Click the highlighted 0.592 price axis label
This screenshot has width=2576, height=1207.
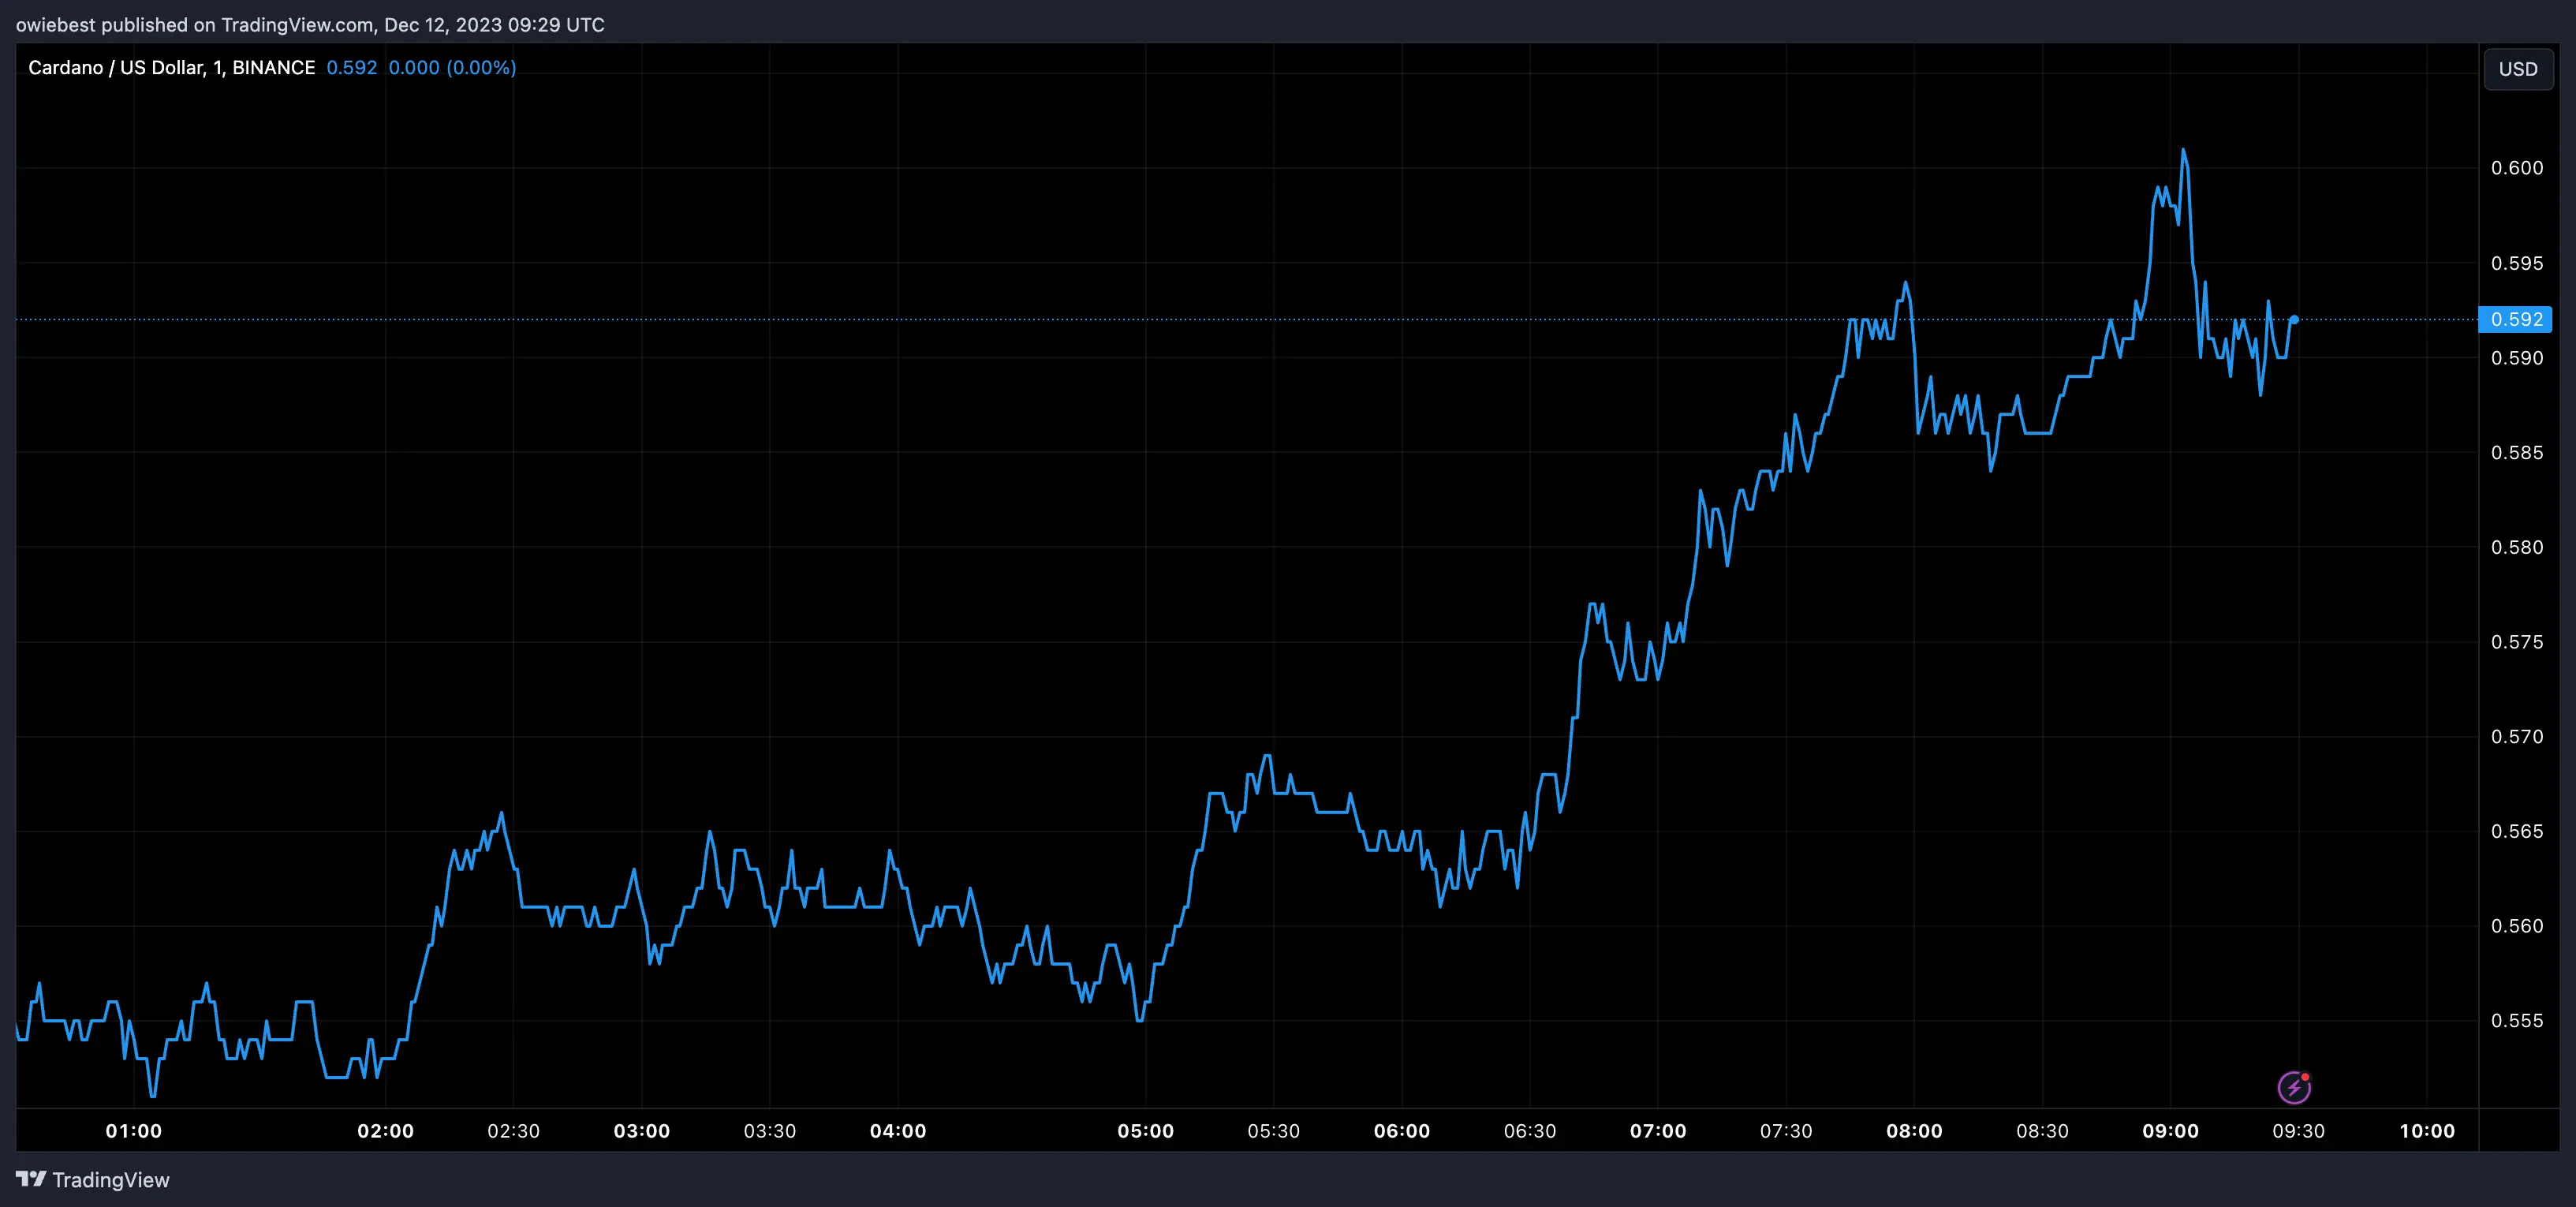pos(2517,320)
